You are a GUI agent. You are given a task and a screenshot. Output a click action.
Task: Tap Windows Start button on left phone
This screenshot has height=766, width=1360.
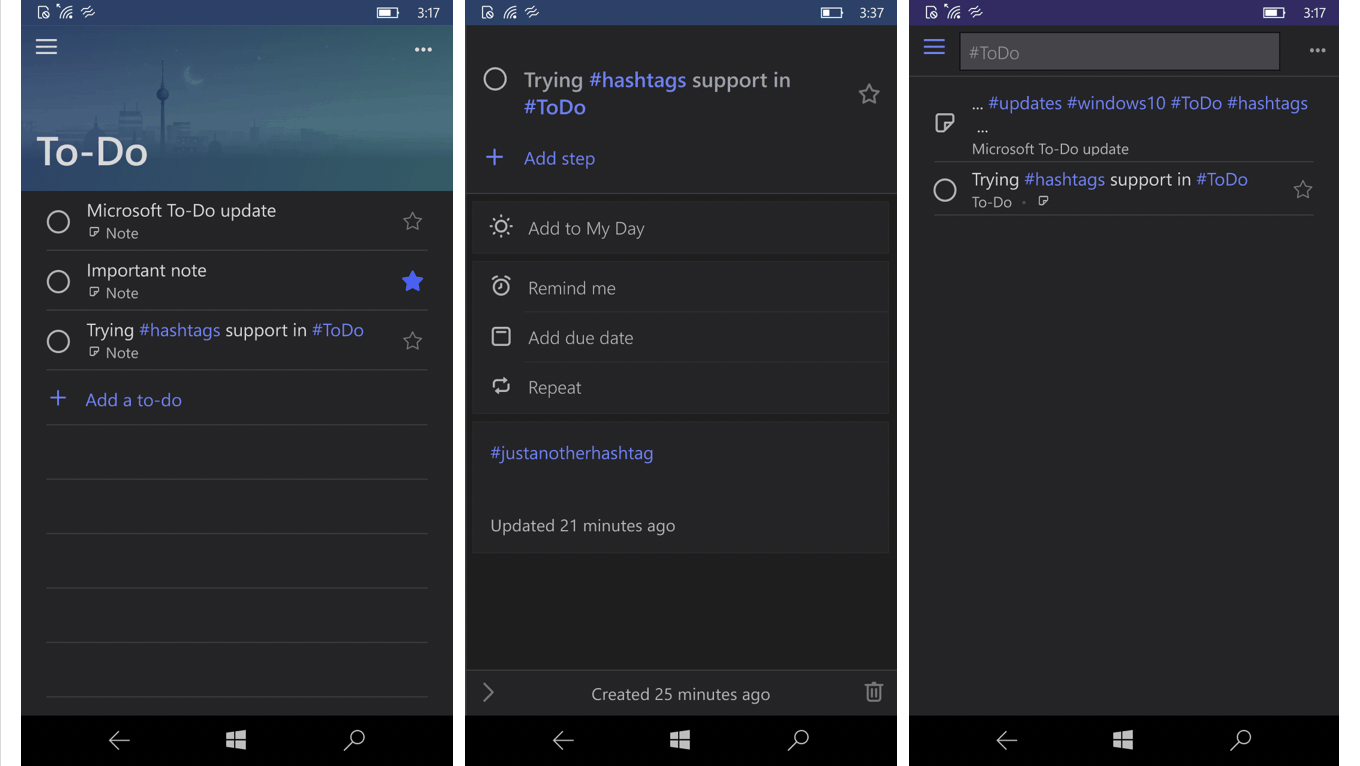[236, 739]
